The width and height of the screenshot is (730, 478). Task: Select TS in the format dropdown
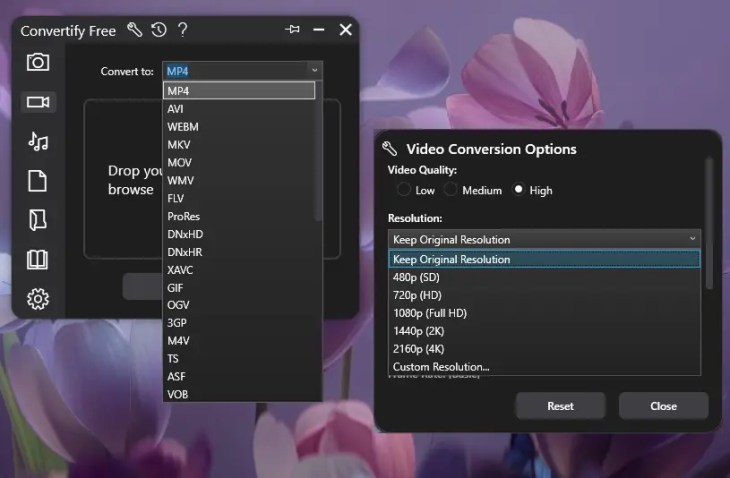tap(239, 358)
